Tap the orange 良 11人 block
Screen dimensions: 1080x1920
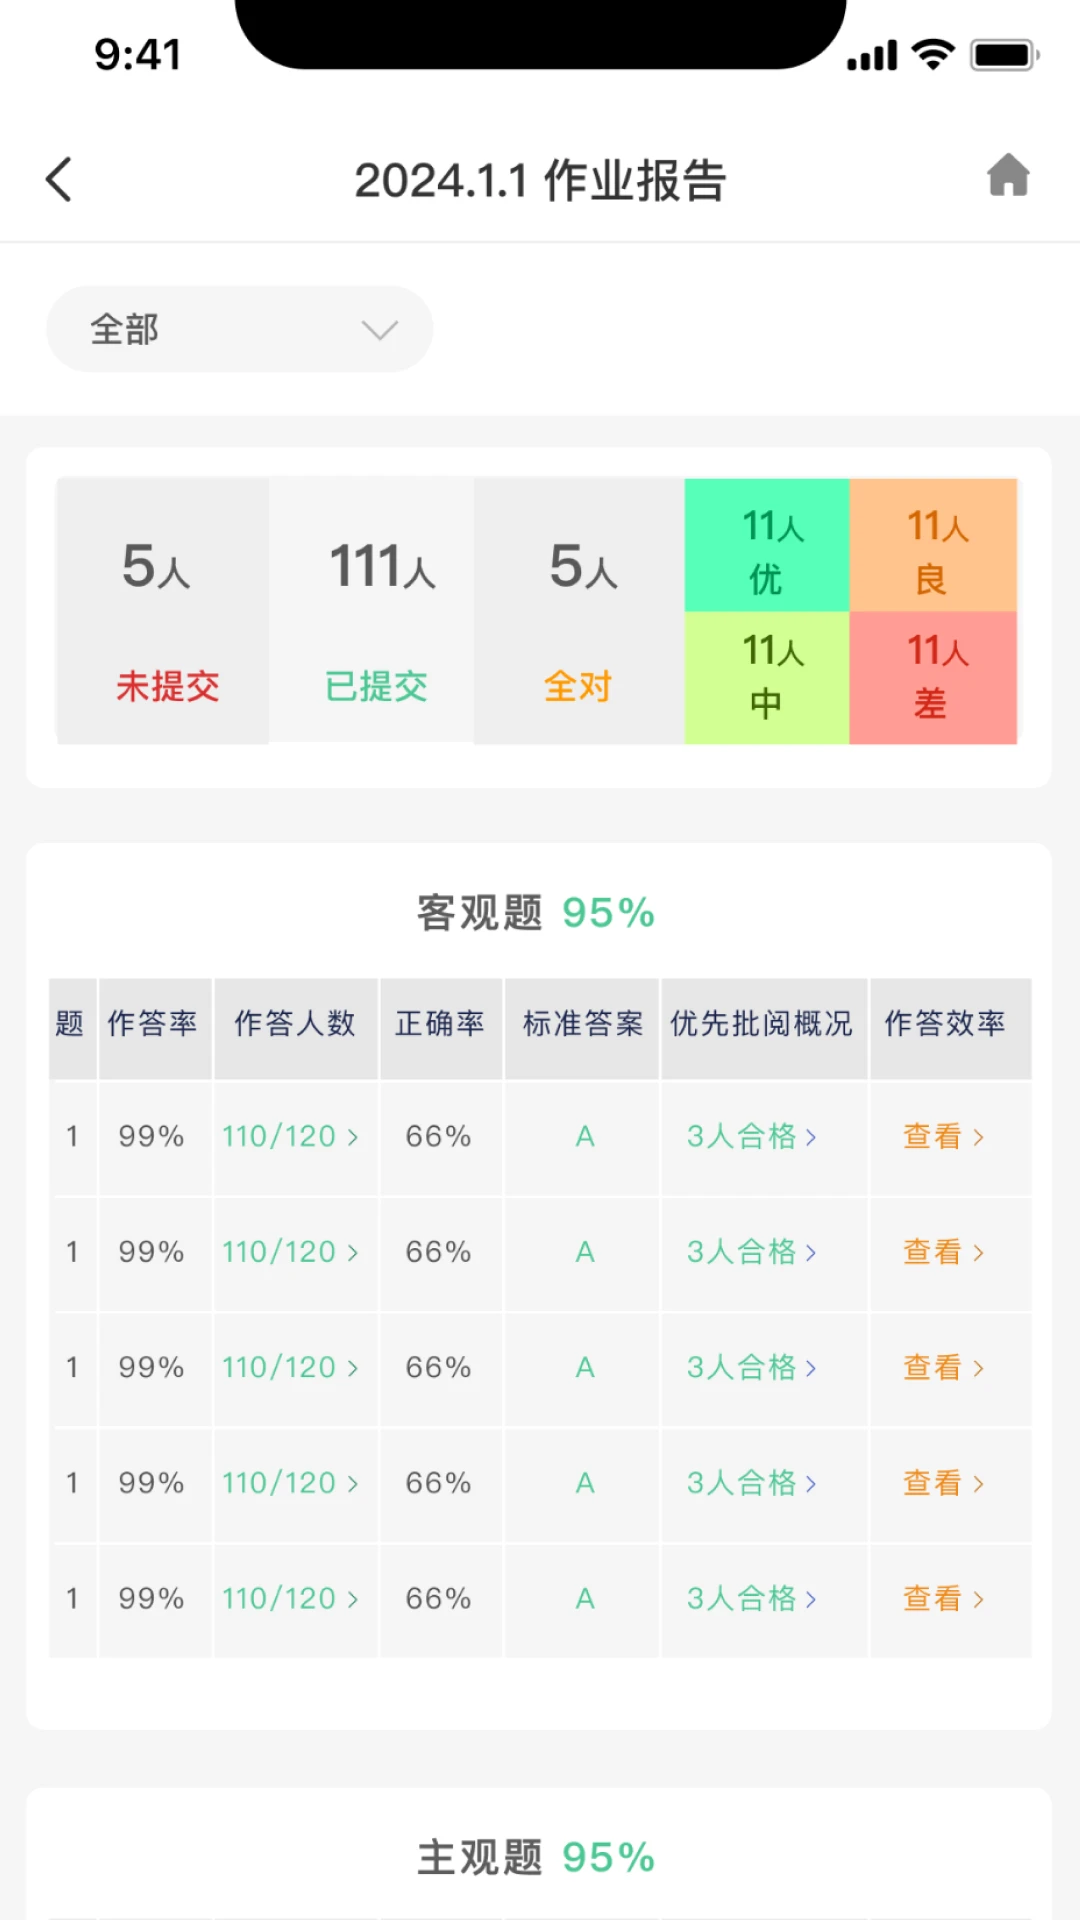pos(933,546)
